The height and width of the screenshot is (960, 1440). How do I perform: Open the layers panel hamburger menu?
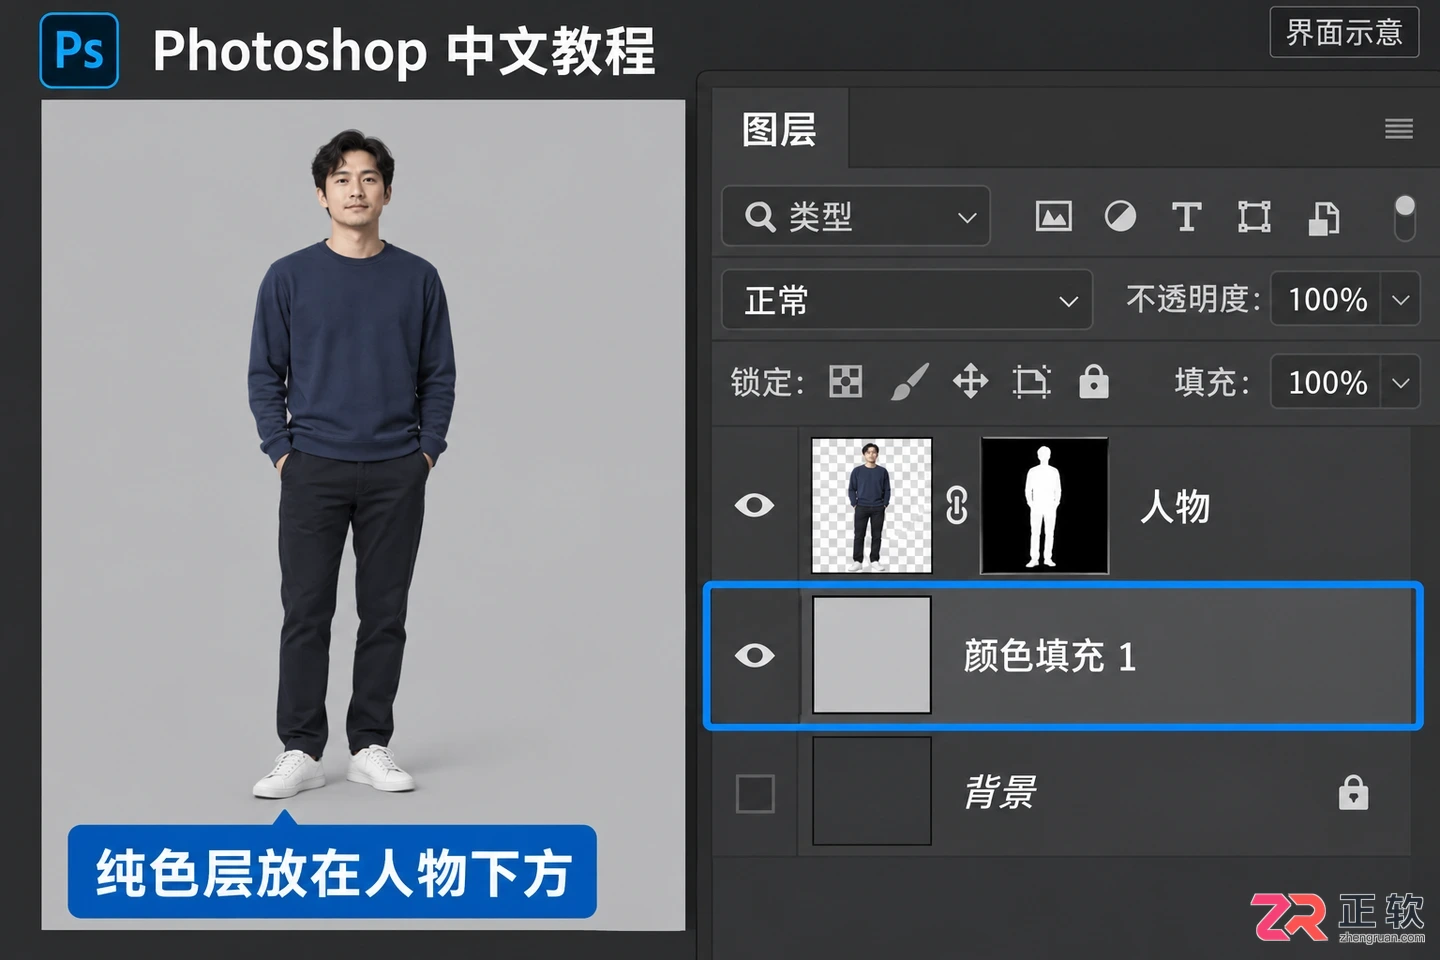coord(1398,128)
